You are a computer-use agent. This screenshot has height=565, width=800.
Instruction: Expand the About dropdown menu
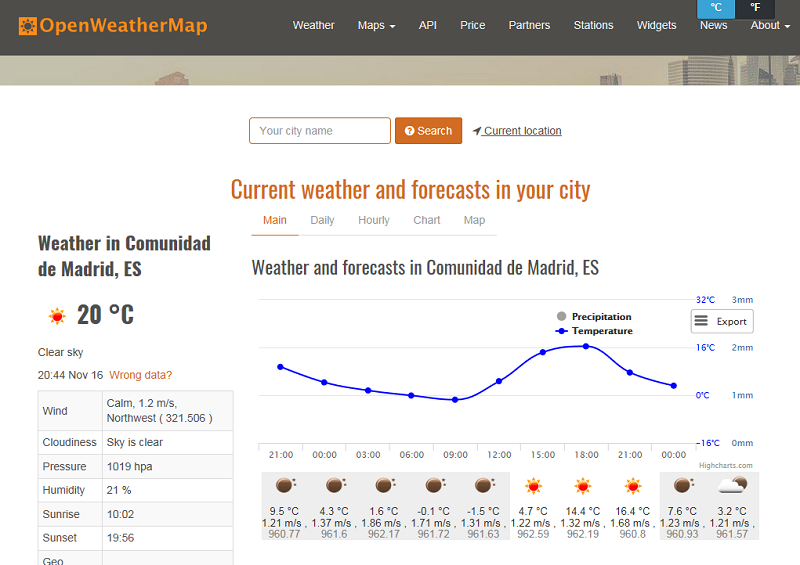click(x=770, y=26)
